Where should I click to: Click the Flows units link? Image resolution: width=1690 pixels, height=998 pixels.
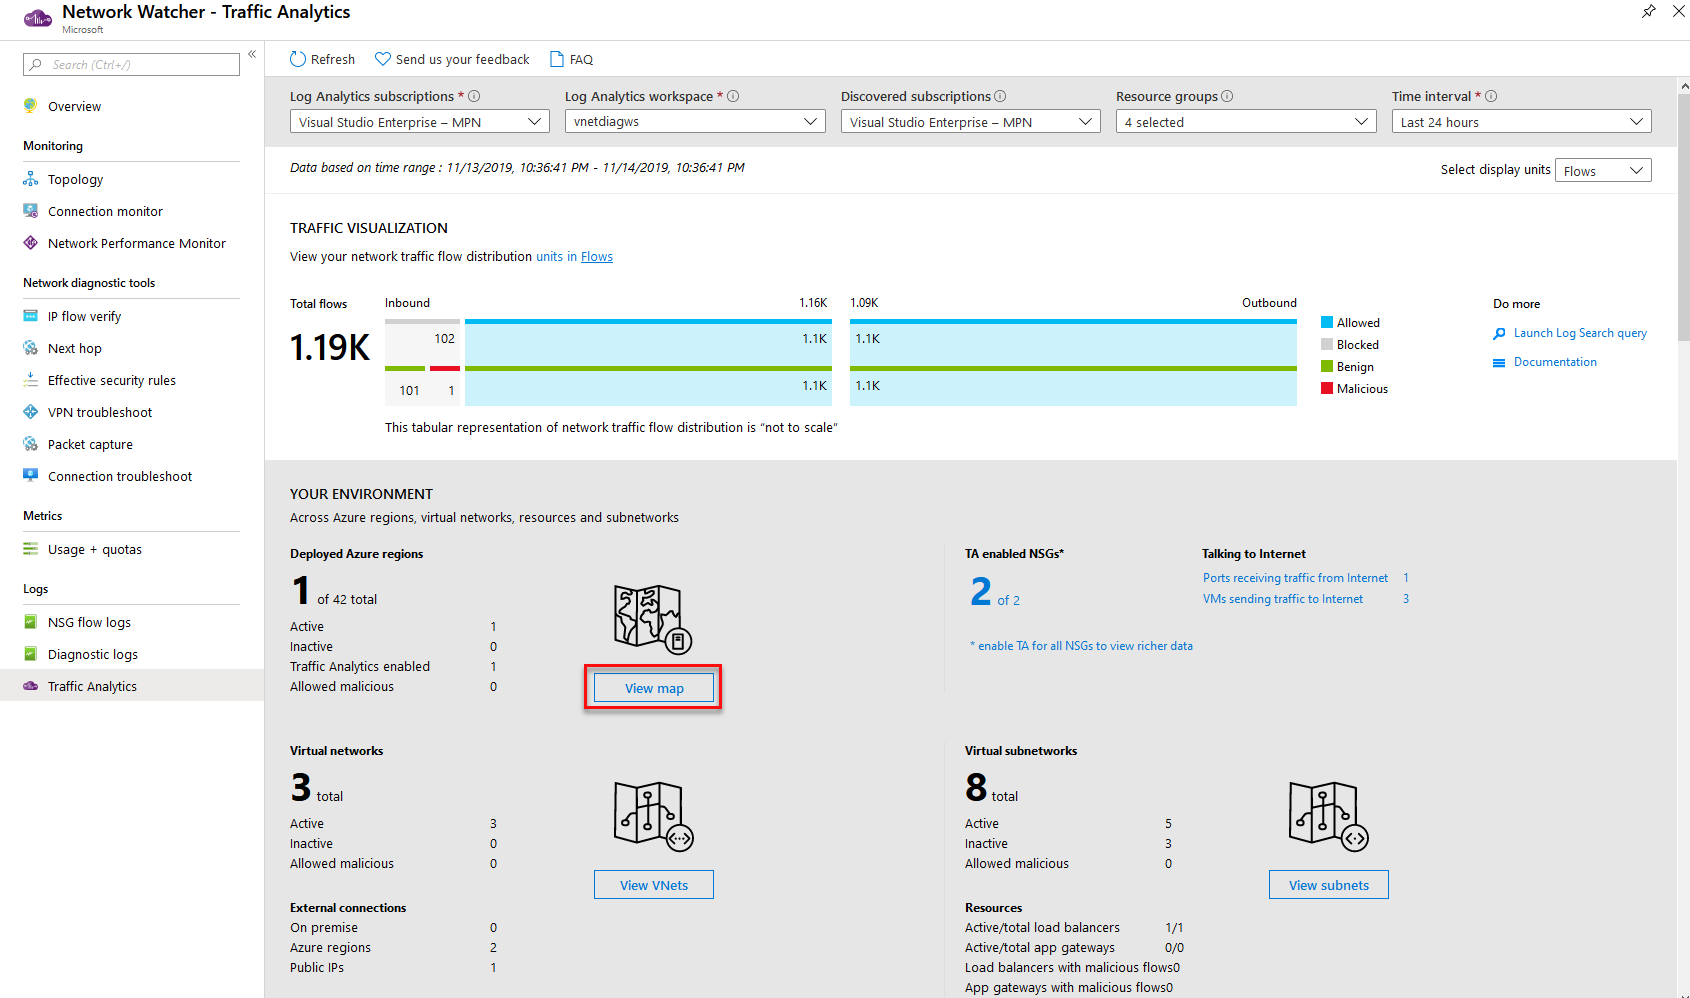pos(597,257)
